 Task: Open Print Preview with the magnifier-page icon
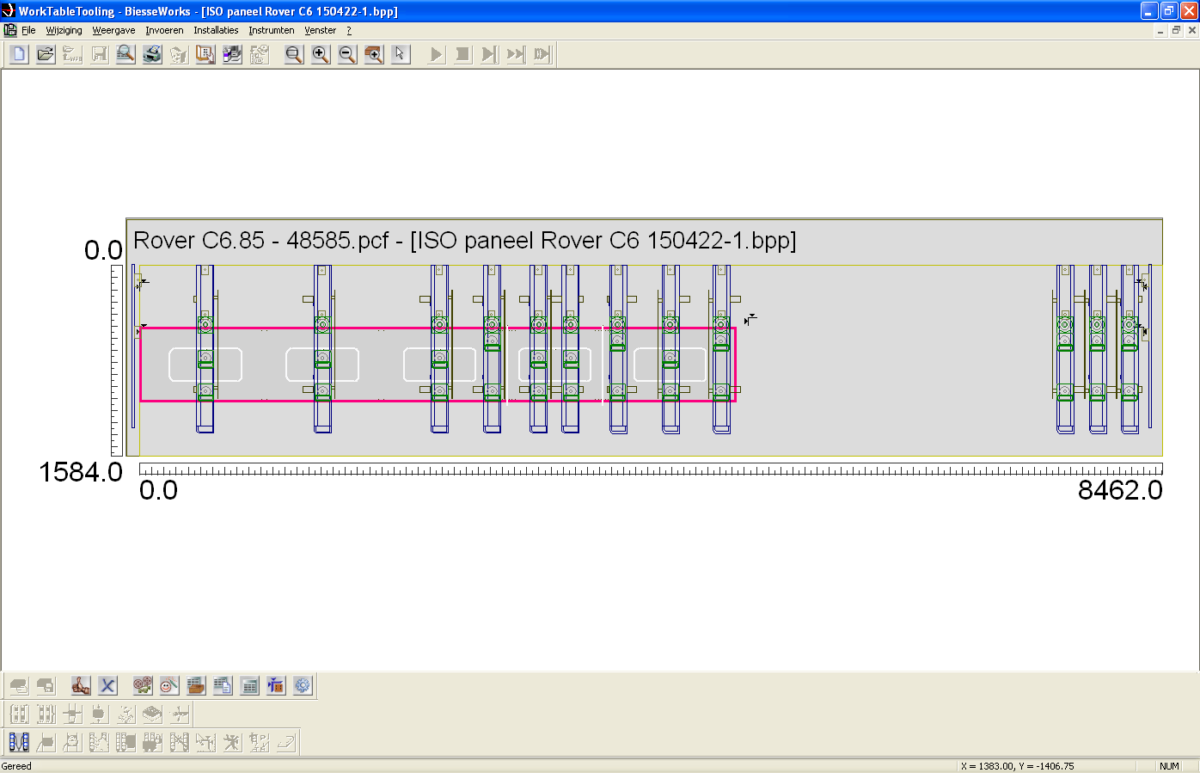[x=125, y=54]
